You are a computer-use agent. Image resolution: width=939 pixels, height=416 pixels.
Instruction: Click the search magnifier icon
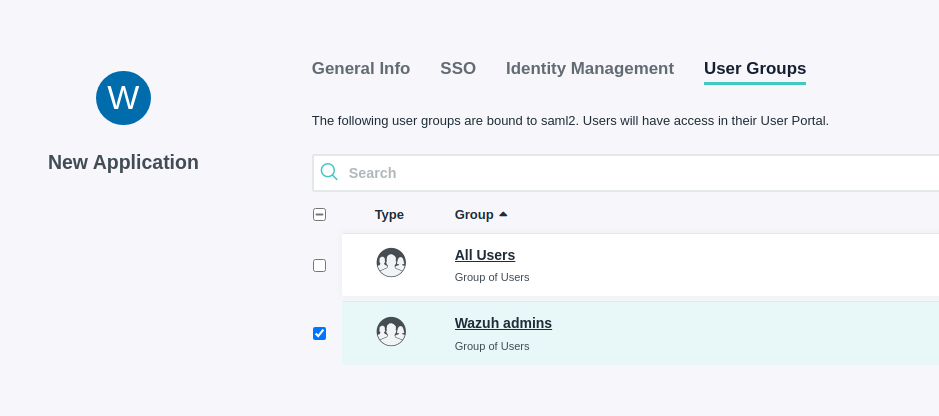click(329, 172)
